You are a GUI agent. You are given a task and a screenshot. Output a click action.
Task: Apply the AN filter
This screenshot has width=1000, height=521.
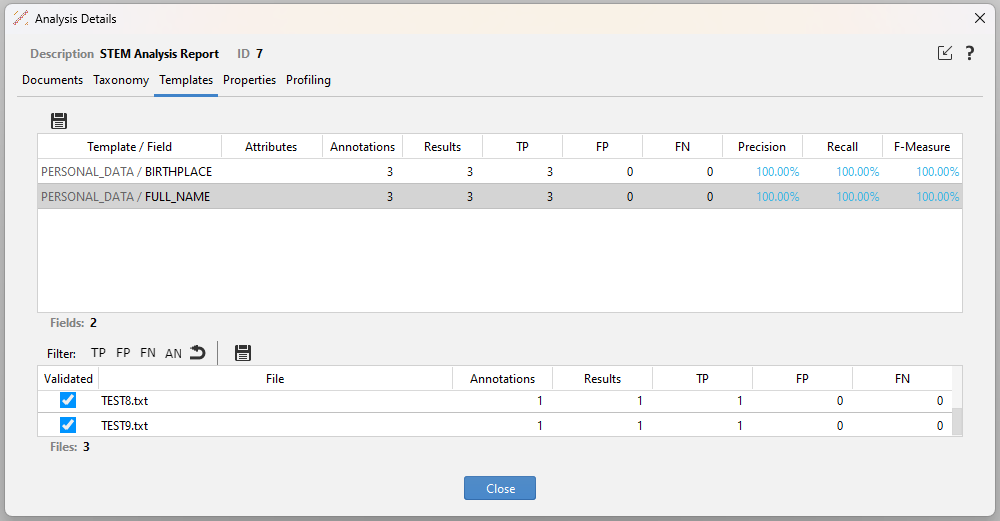point(173,353)
